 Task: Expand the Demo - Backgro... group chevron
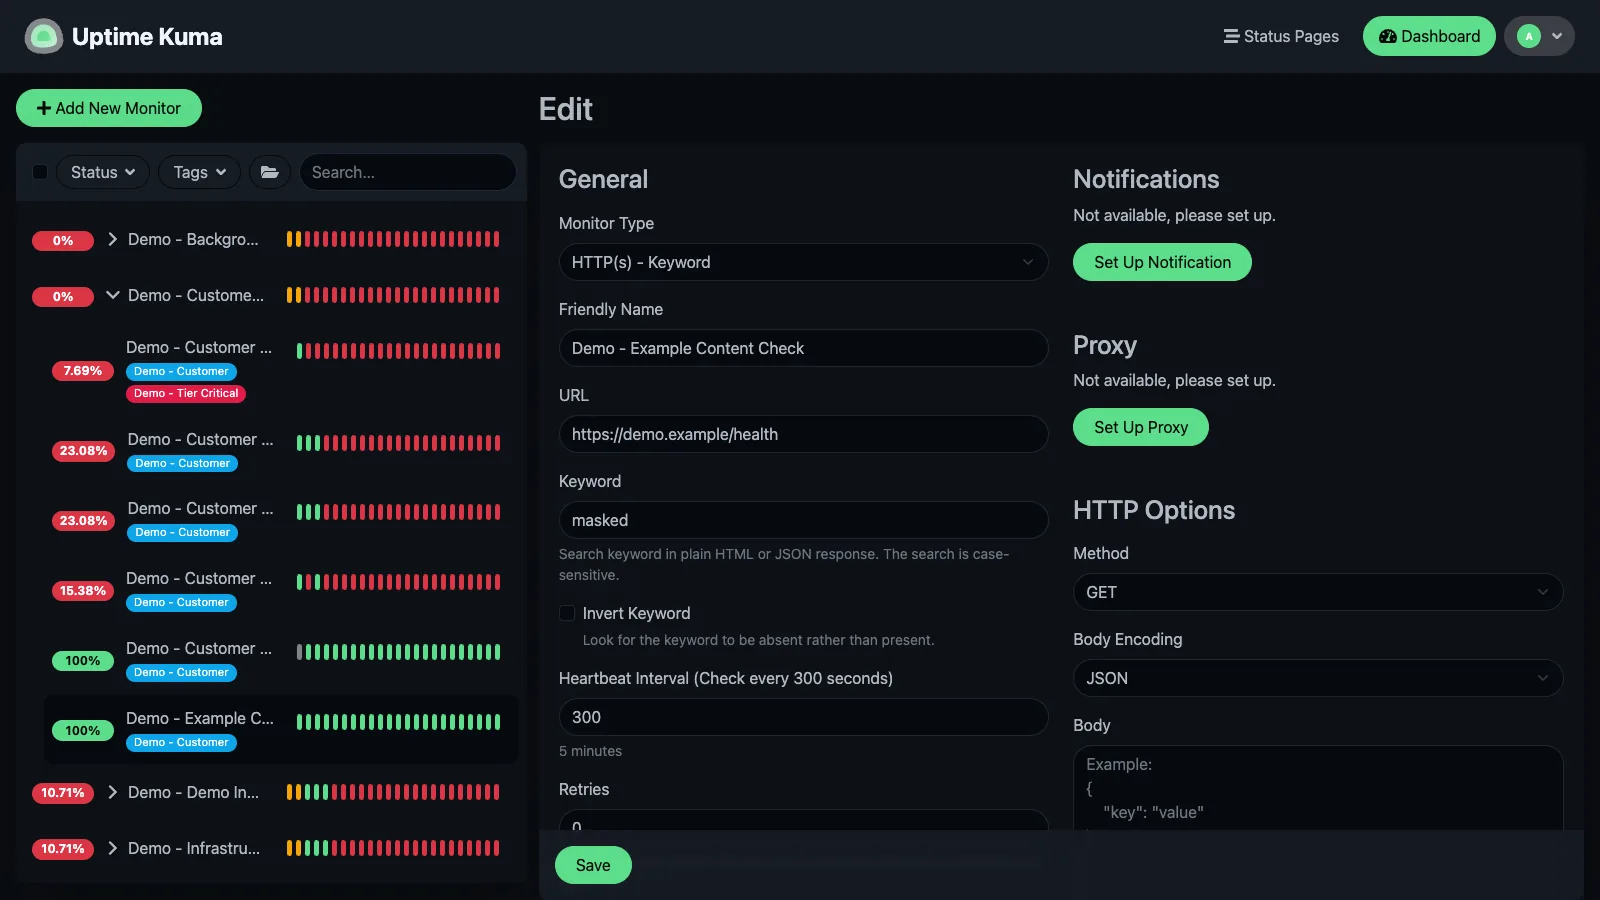point(112,239)
